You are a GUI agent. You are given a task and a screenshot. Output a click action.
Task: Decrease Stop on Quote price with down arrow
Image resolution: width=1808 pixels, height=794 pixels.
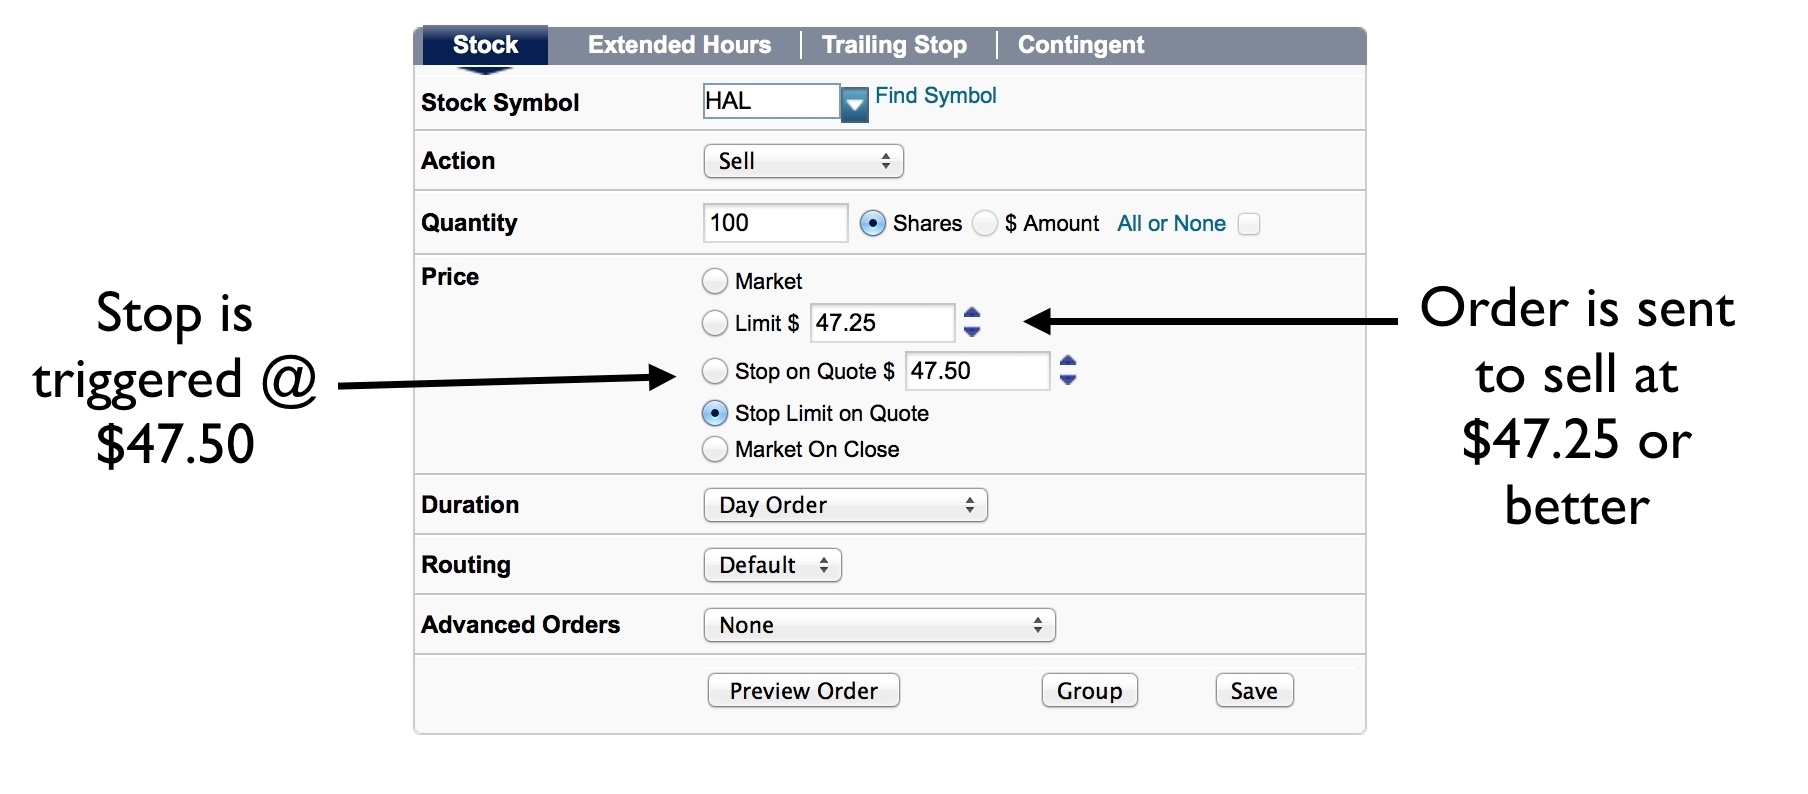pos(1068,379)
